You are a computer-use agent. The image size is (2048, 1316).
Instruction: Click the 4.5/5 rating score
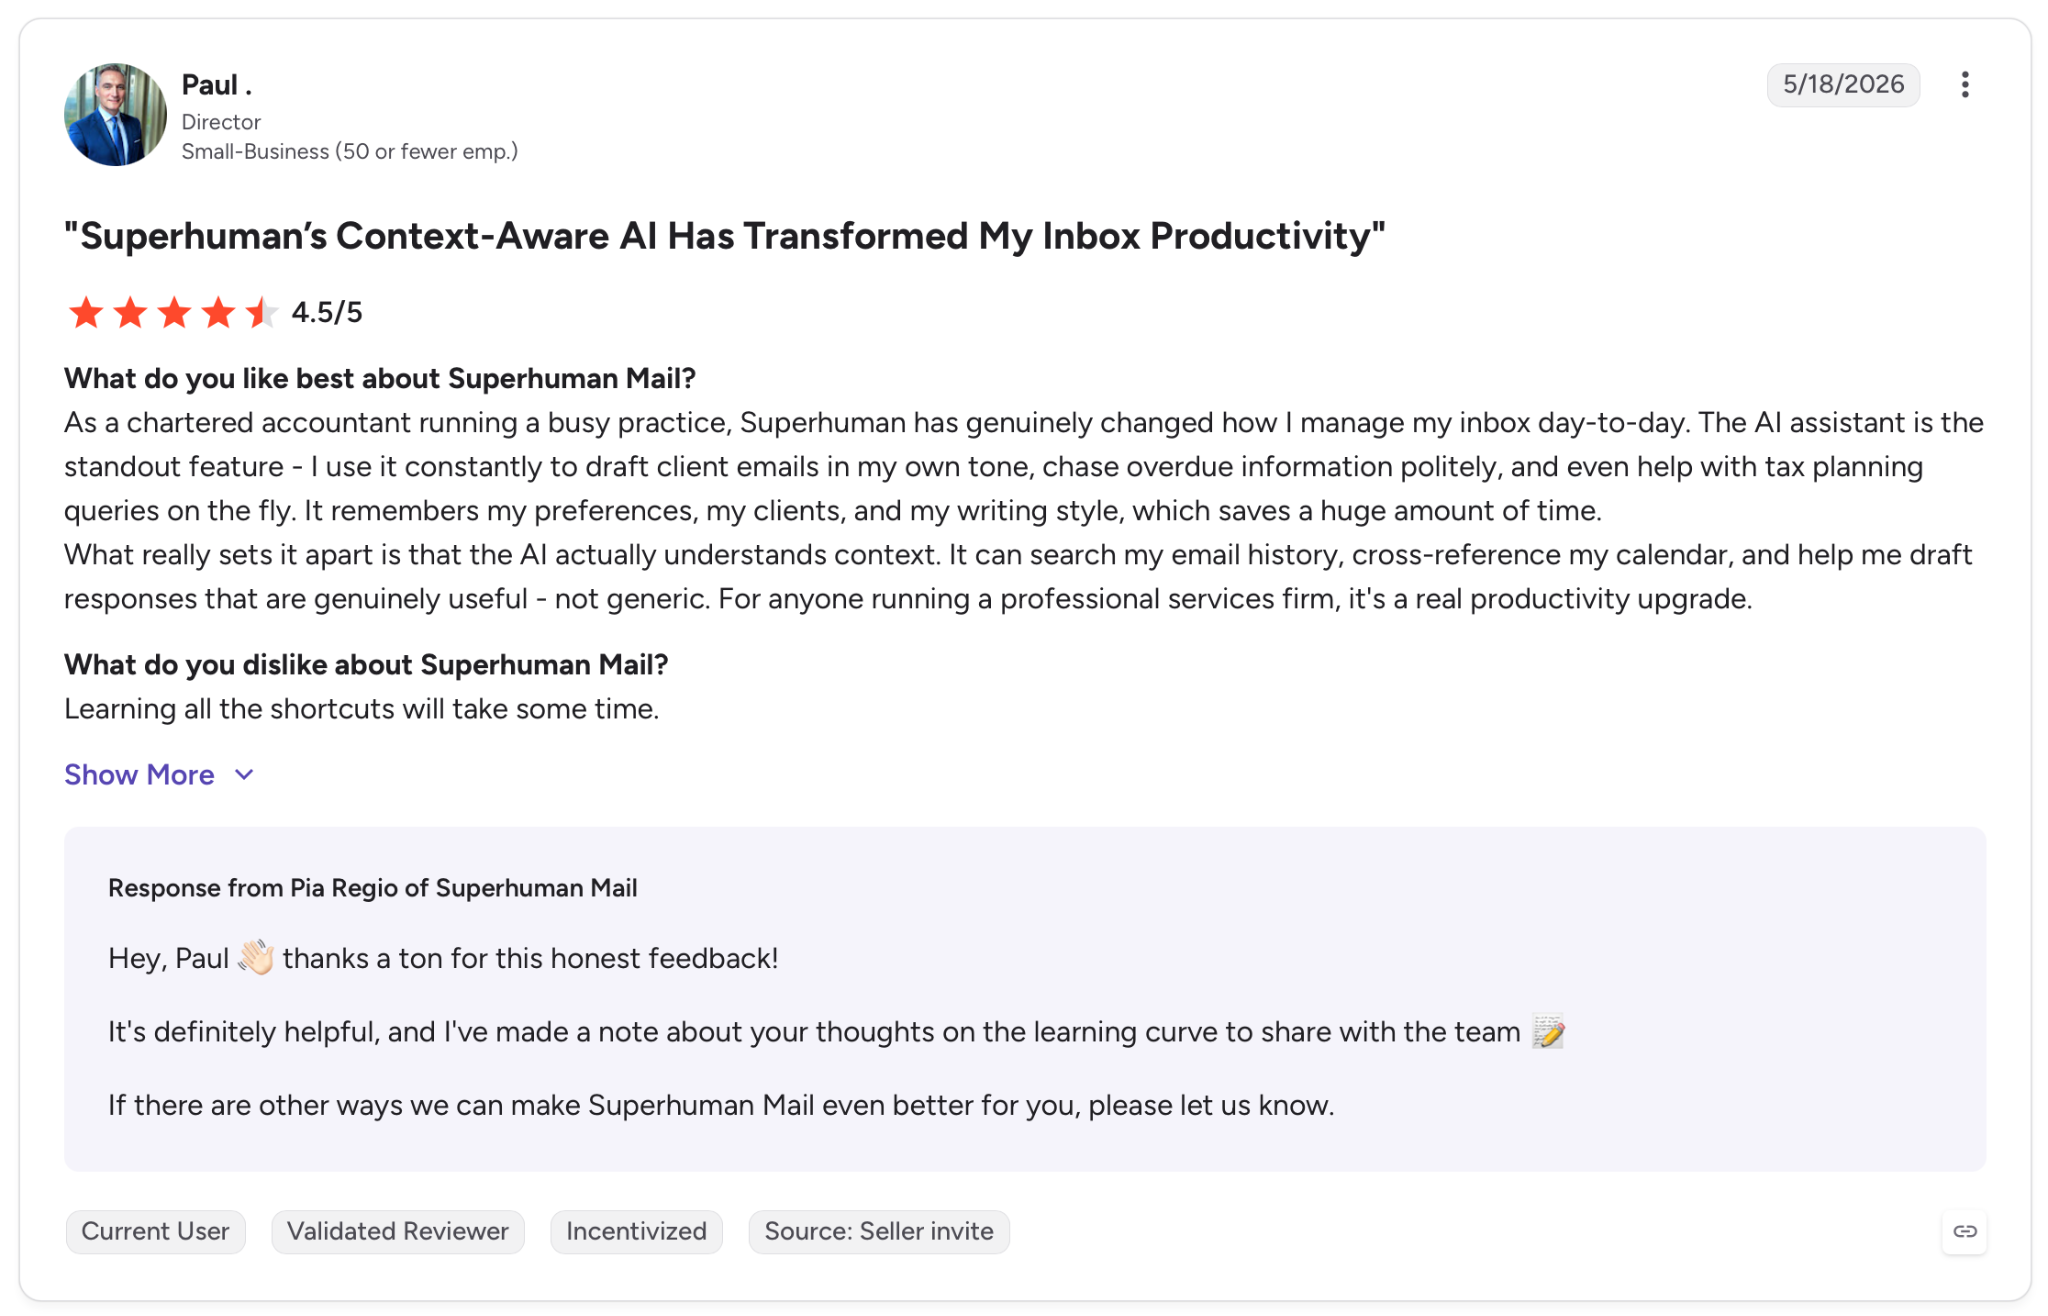point(327,313)
